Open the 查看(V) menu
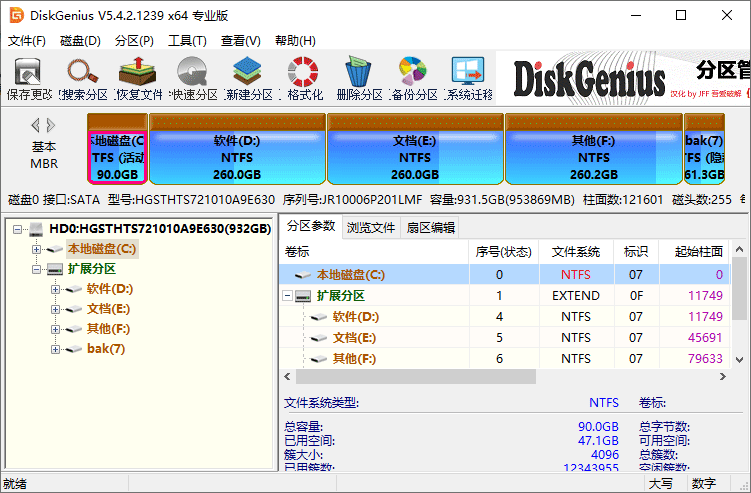The height and width of the screenshot is (493, 751). (x=240, y=41)
